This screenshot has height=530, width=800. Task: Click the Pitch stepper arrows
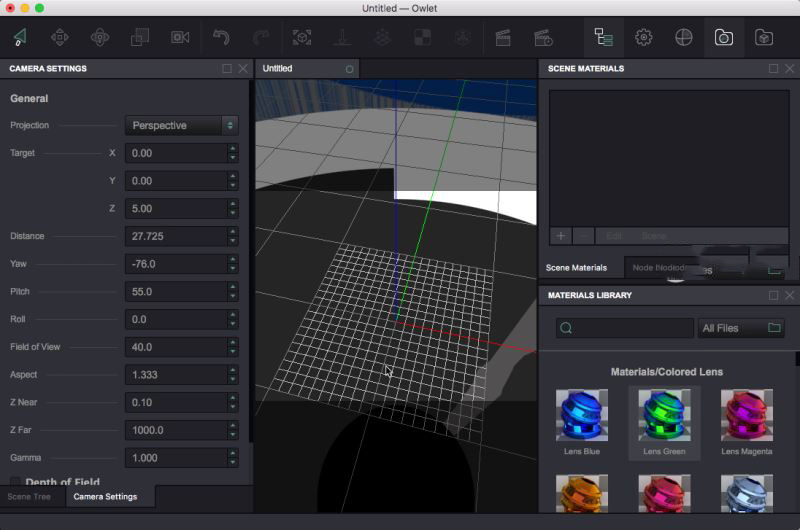(x=233, y=291)
